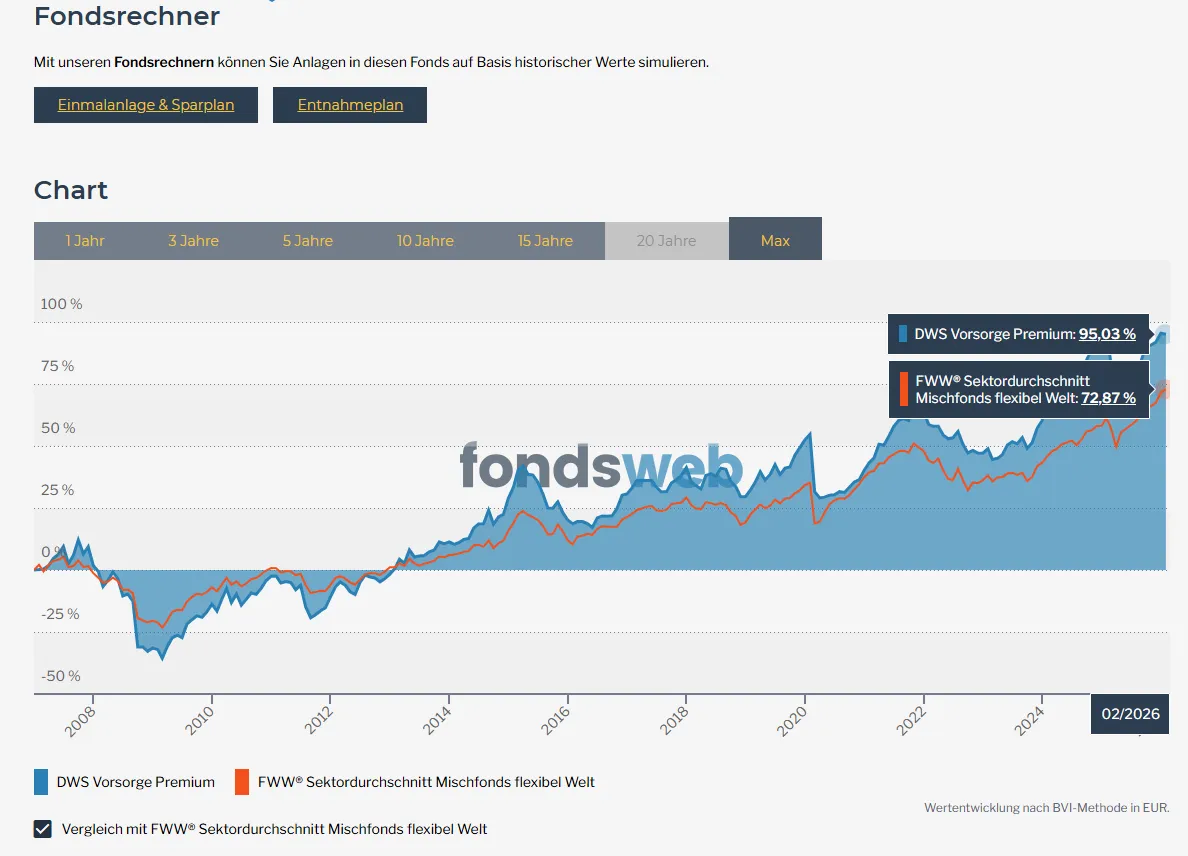Click the 95,03 % value in tooltip
Screen dimensions: 1188x856
1107,334
